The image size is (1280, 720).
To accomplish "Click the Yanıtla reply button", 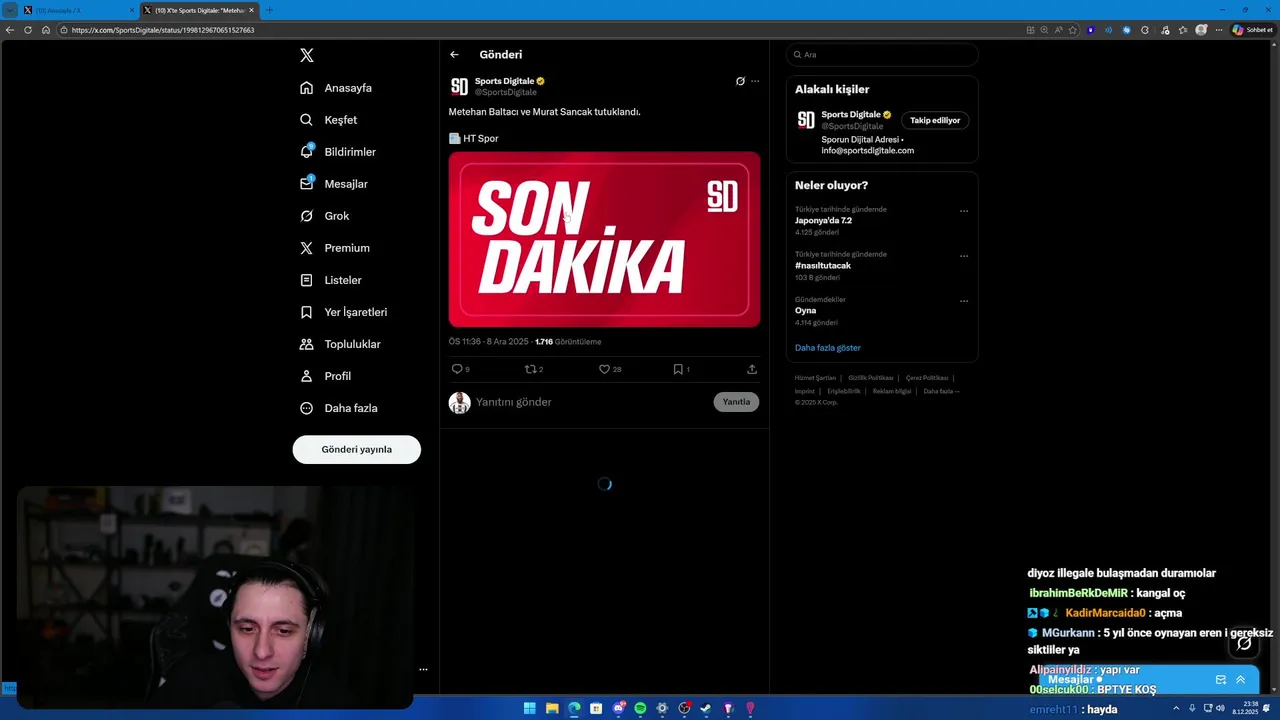I will pos(736,402).
